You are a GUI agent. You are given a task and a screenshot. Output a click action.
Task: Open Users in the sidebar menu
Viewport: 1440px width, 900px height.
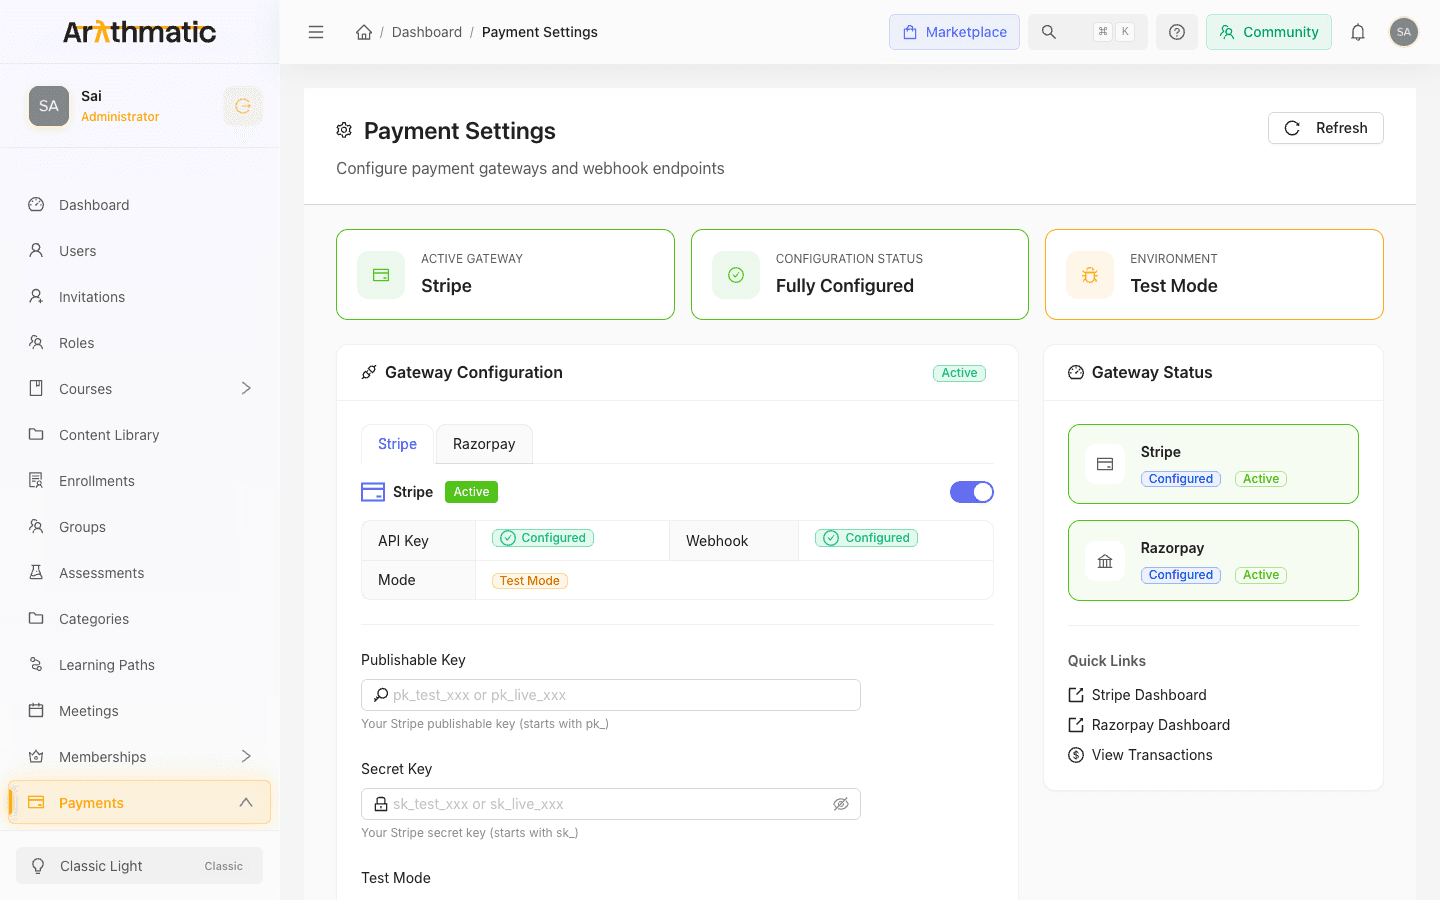point(139,250)
